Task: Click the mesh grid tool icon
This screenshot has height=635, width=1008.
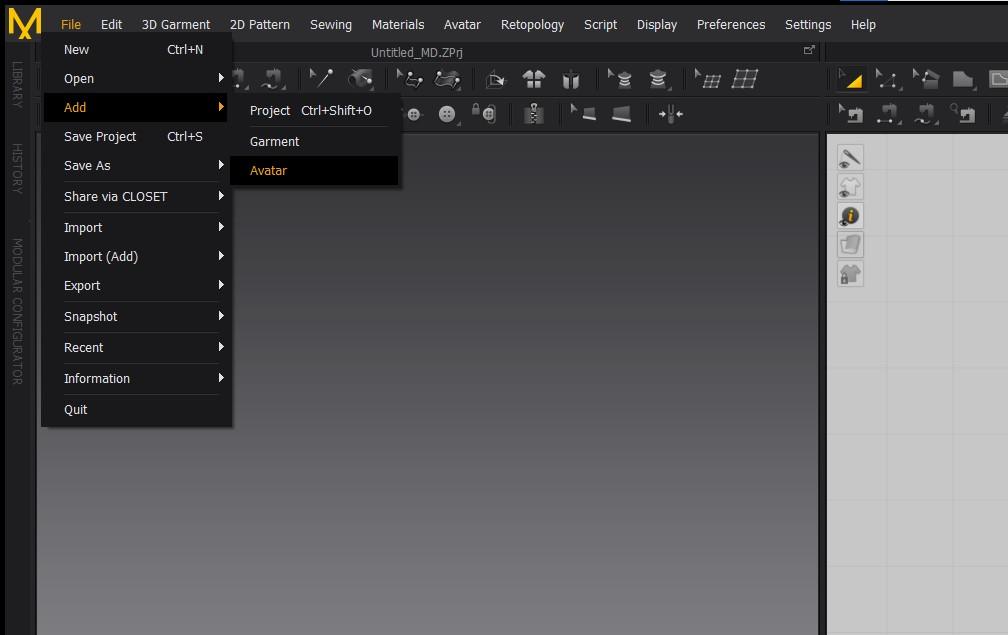Action: (x=745, y=79)
